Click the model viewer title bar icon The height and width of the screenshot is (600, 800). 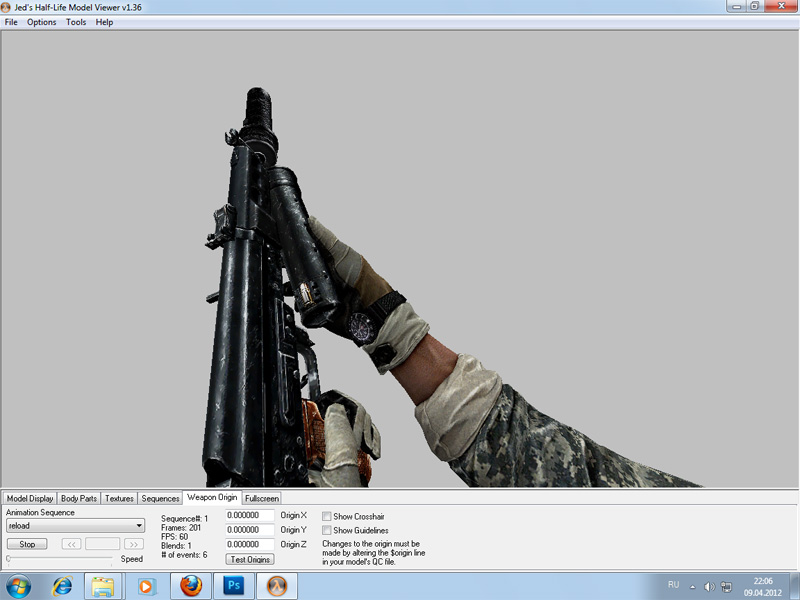point(7,7)
